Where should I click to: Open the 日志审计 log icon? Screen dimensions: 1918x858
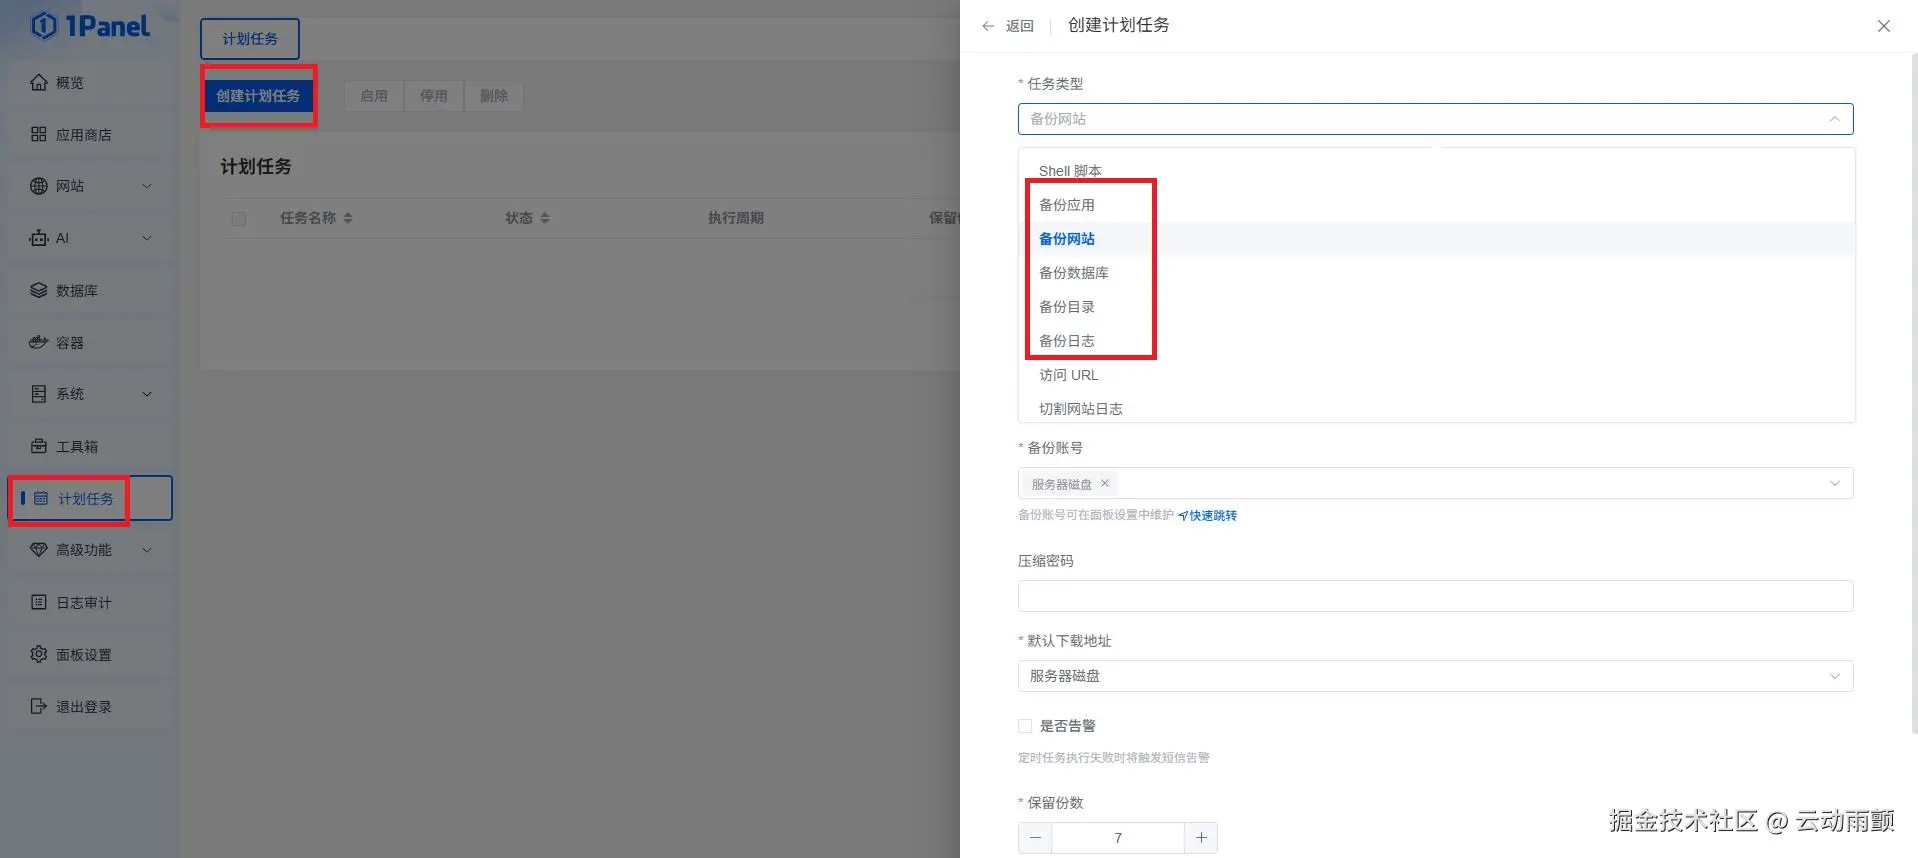click(x=39, y=602)
